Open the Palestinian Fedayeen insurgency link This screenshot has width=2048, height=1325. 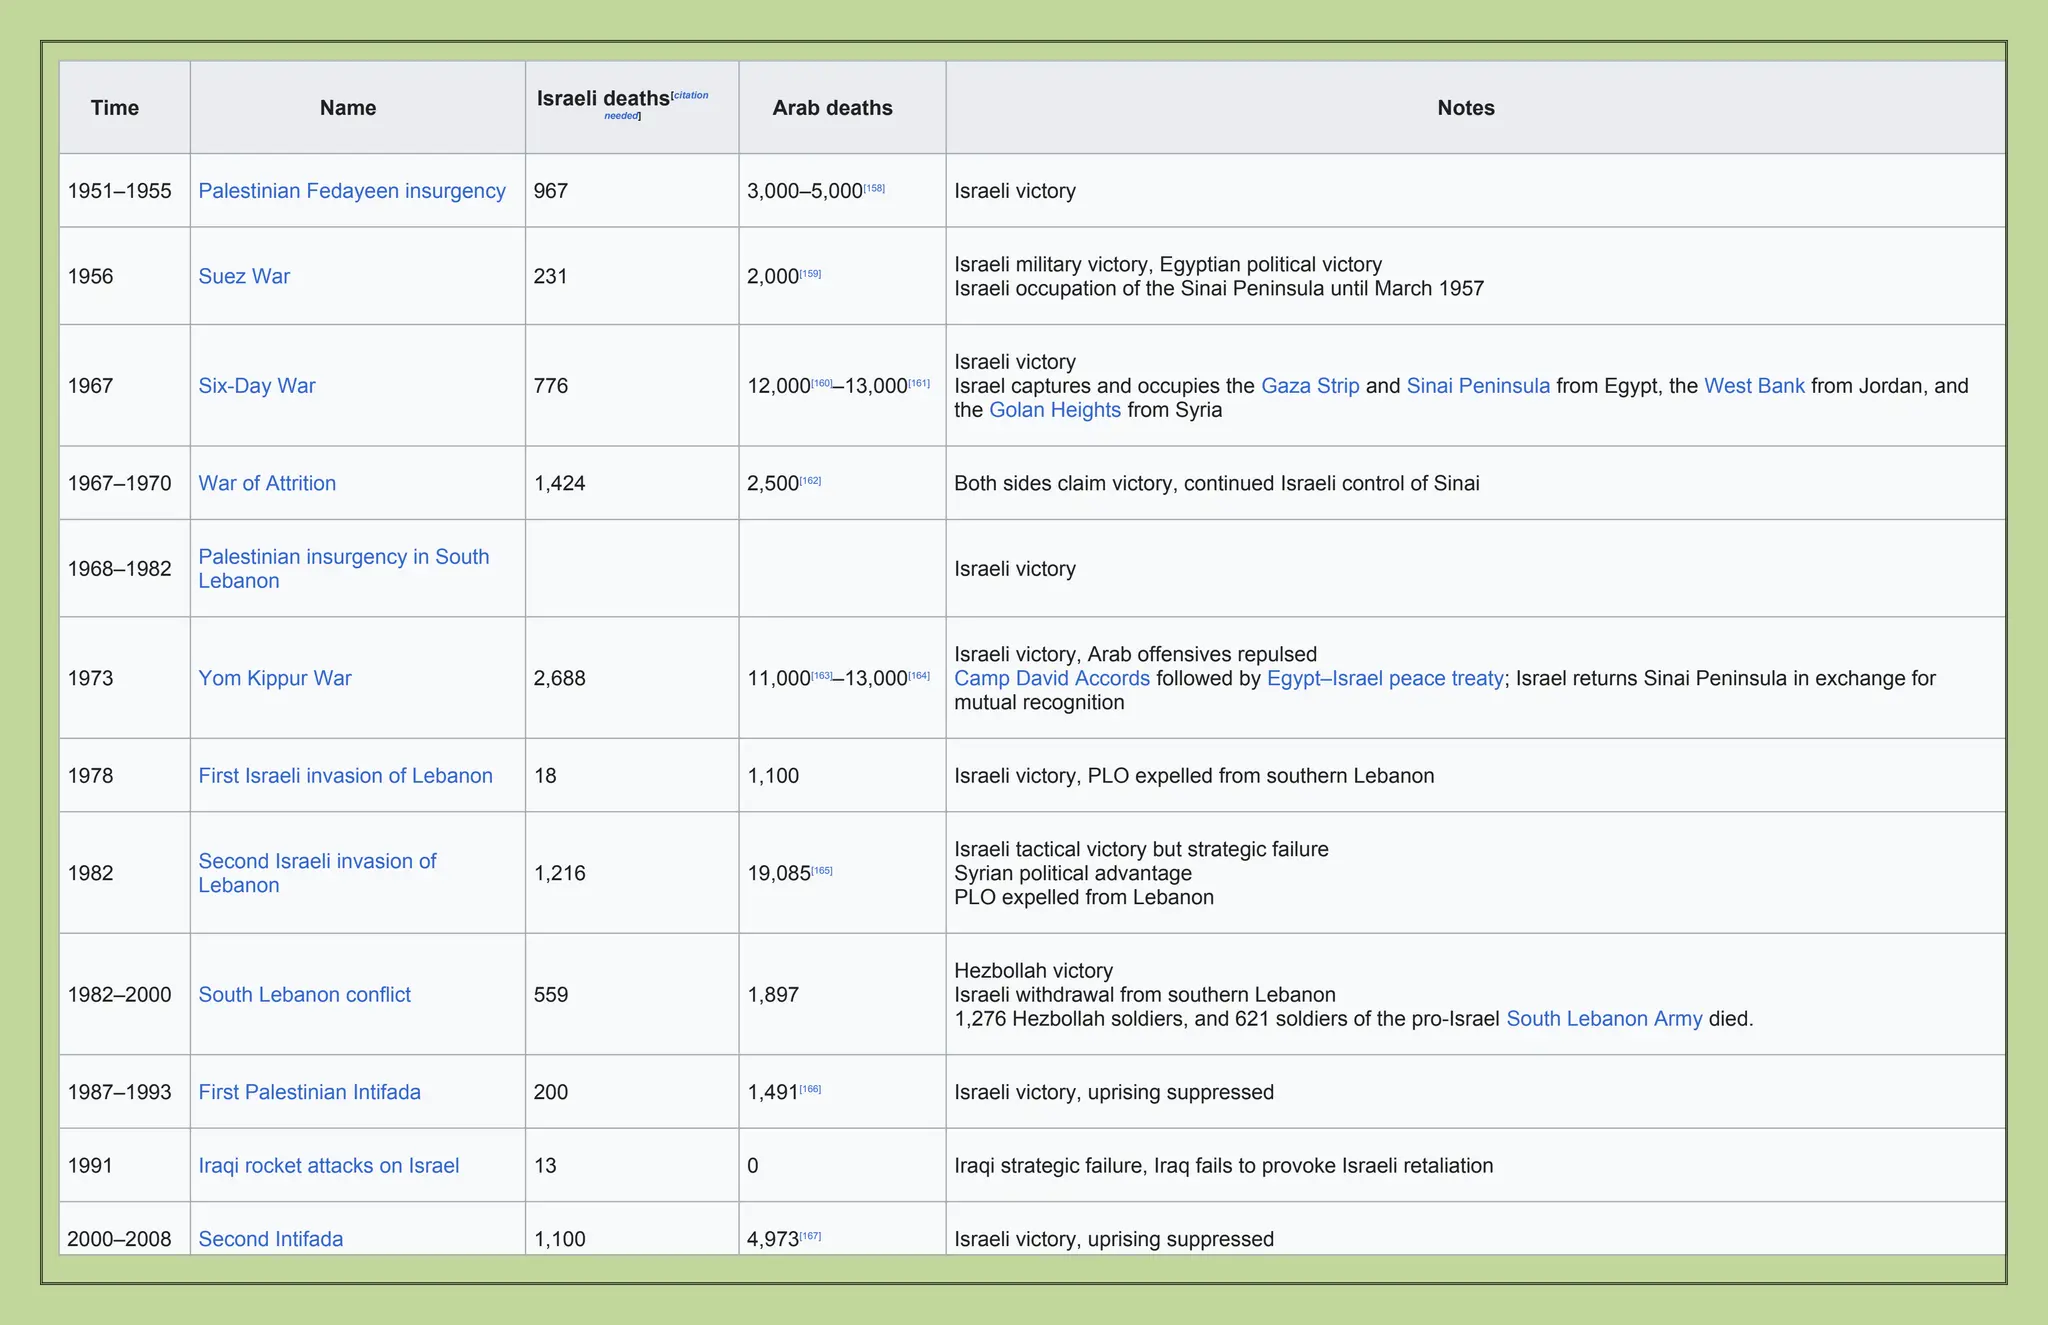(351, 191)
